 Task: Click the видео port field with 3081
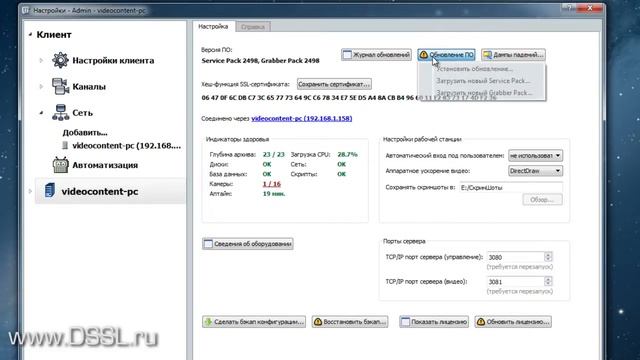[516, 282]
